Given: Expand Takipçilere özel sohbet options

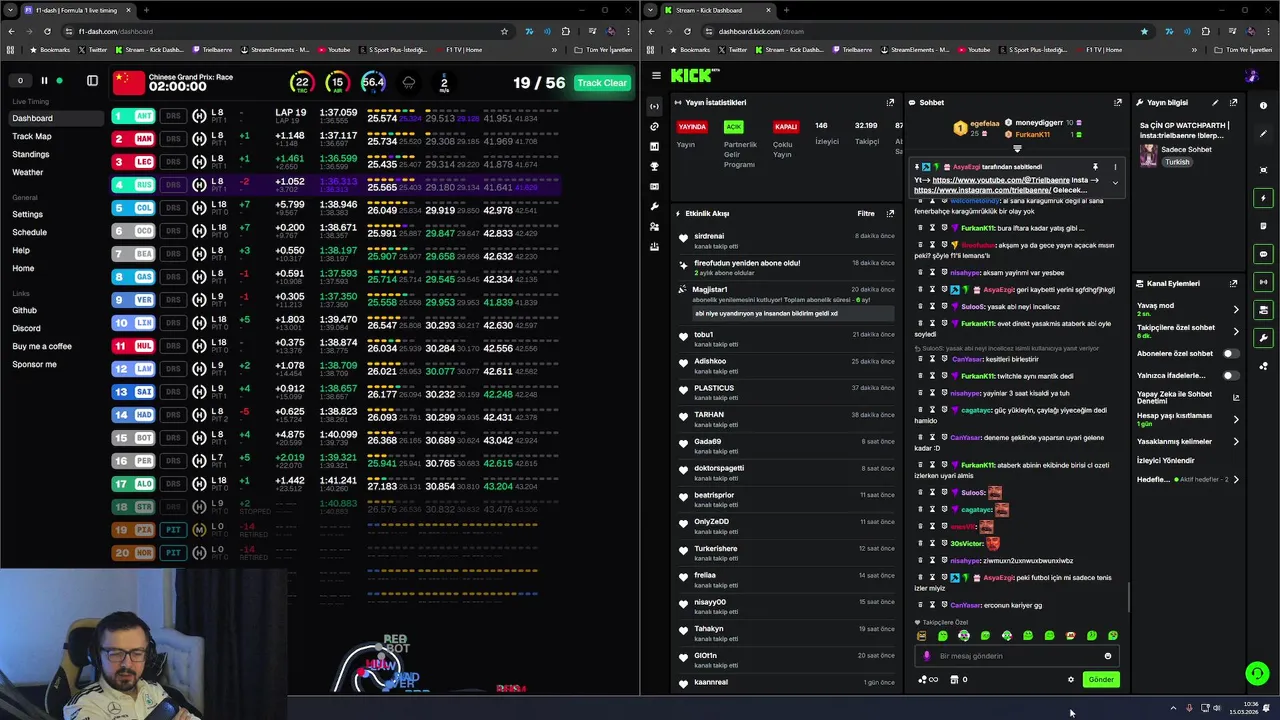Looking at the screenshot, I should pyautogui.click(x=1235, y=331).
